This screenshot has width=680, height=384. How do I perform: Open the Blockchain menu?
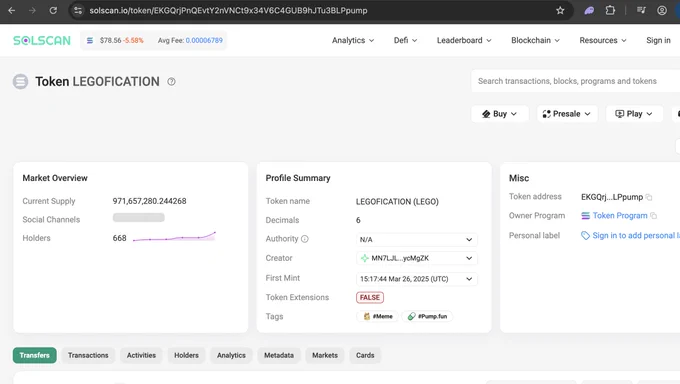point(536,40)
